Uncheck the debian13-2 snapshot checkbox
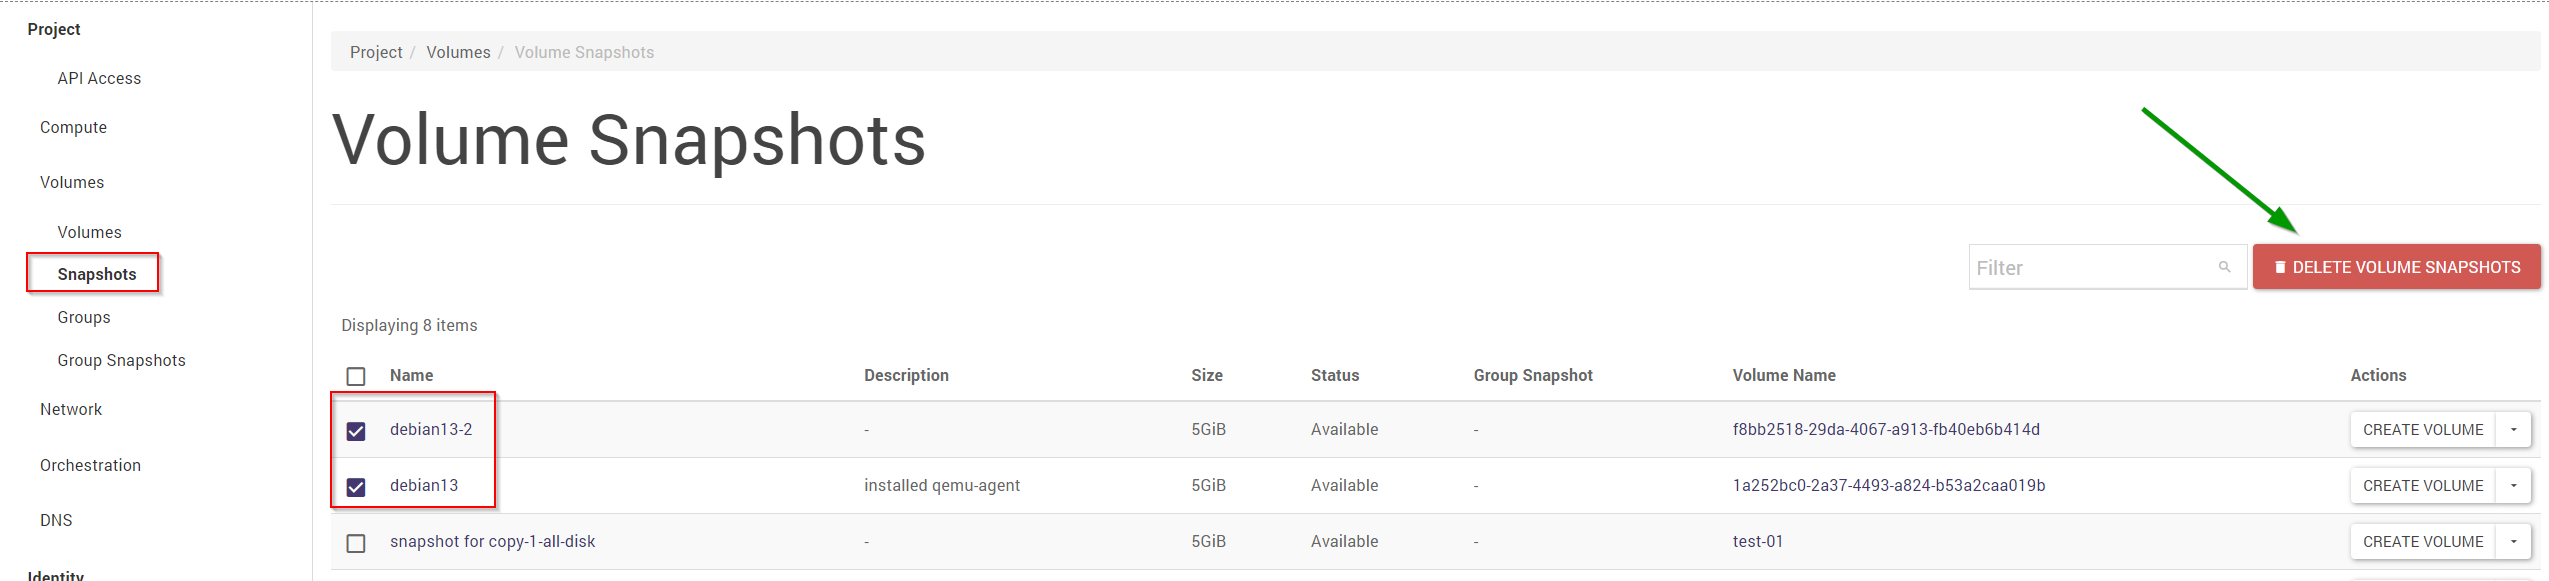 (356, 431)
